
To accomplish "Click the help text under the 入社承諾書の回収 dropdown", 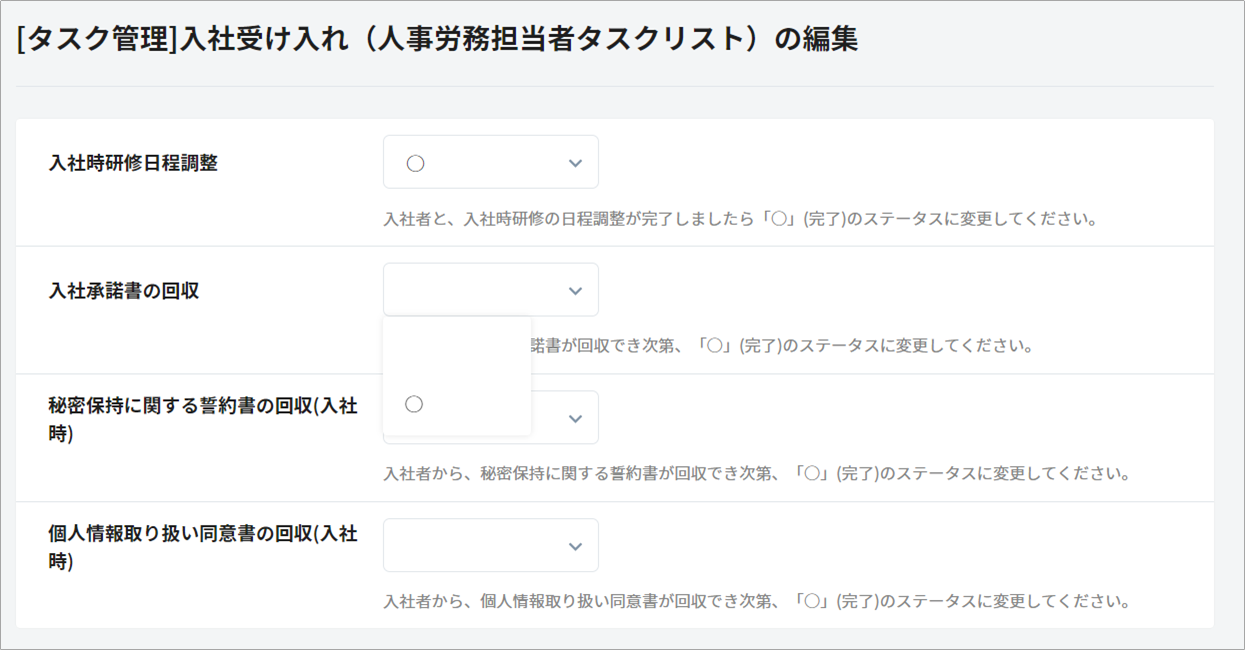I will (780, 347).
